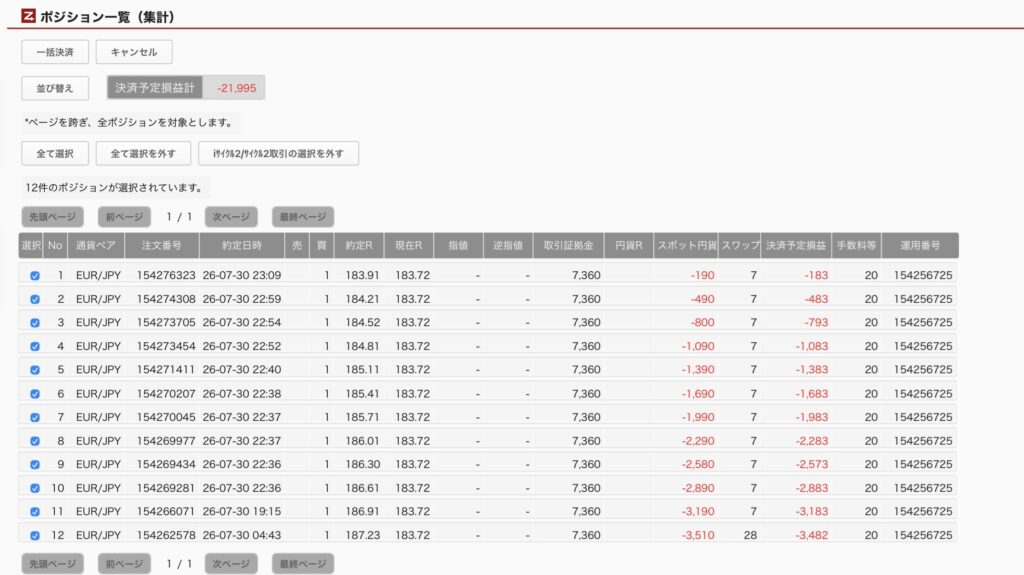Click order number 154276323 in row 1
Image resolution: width=1024 pixels, height=575 pixels.
pyautogui.click(x=166, y=275)
